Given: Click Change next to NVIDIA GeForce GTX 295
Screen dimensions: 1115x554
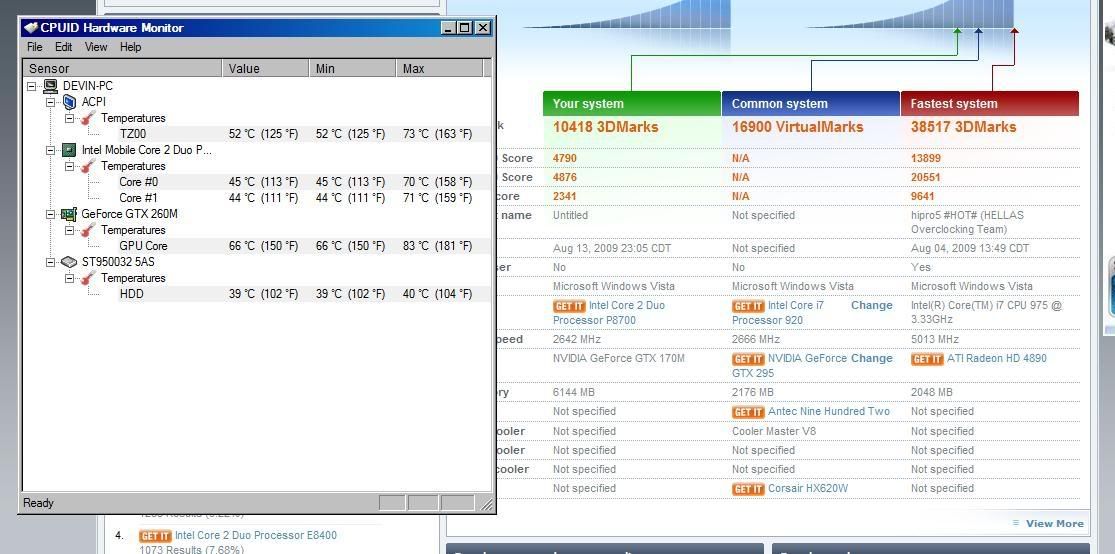Looking at the screenshot, I should [871, 358].
